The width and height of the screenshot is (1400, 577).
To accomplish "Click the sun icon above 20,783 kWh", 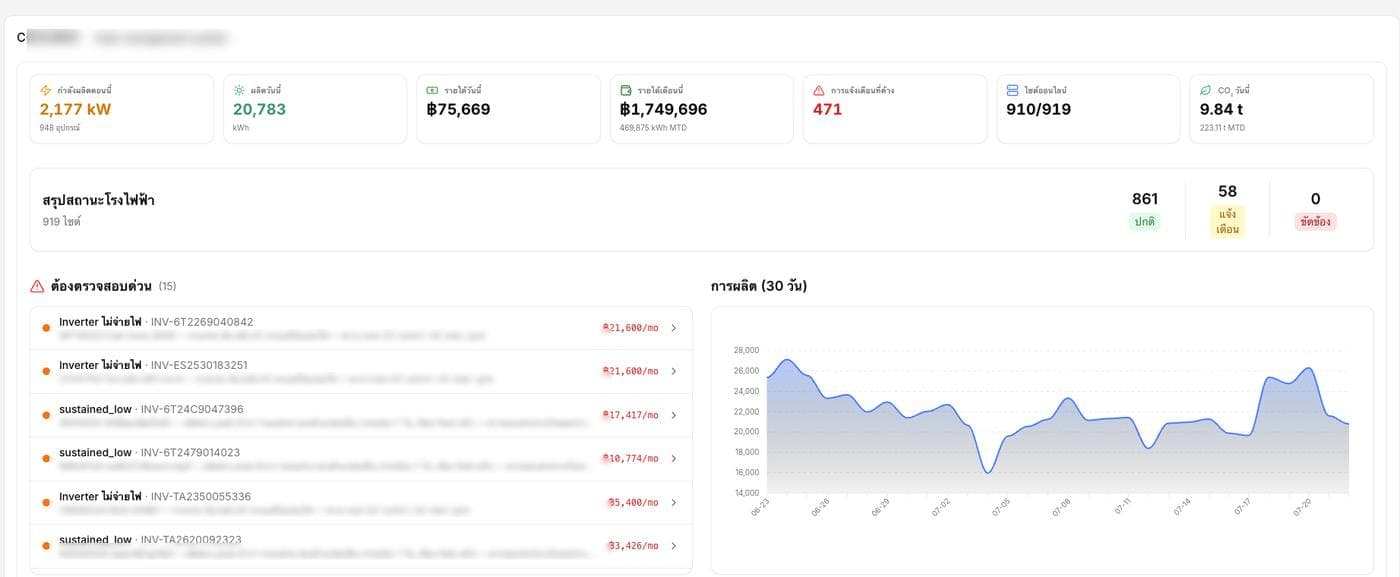I will 239,90.
